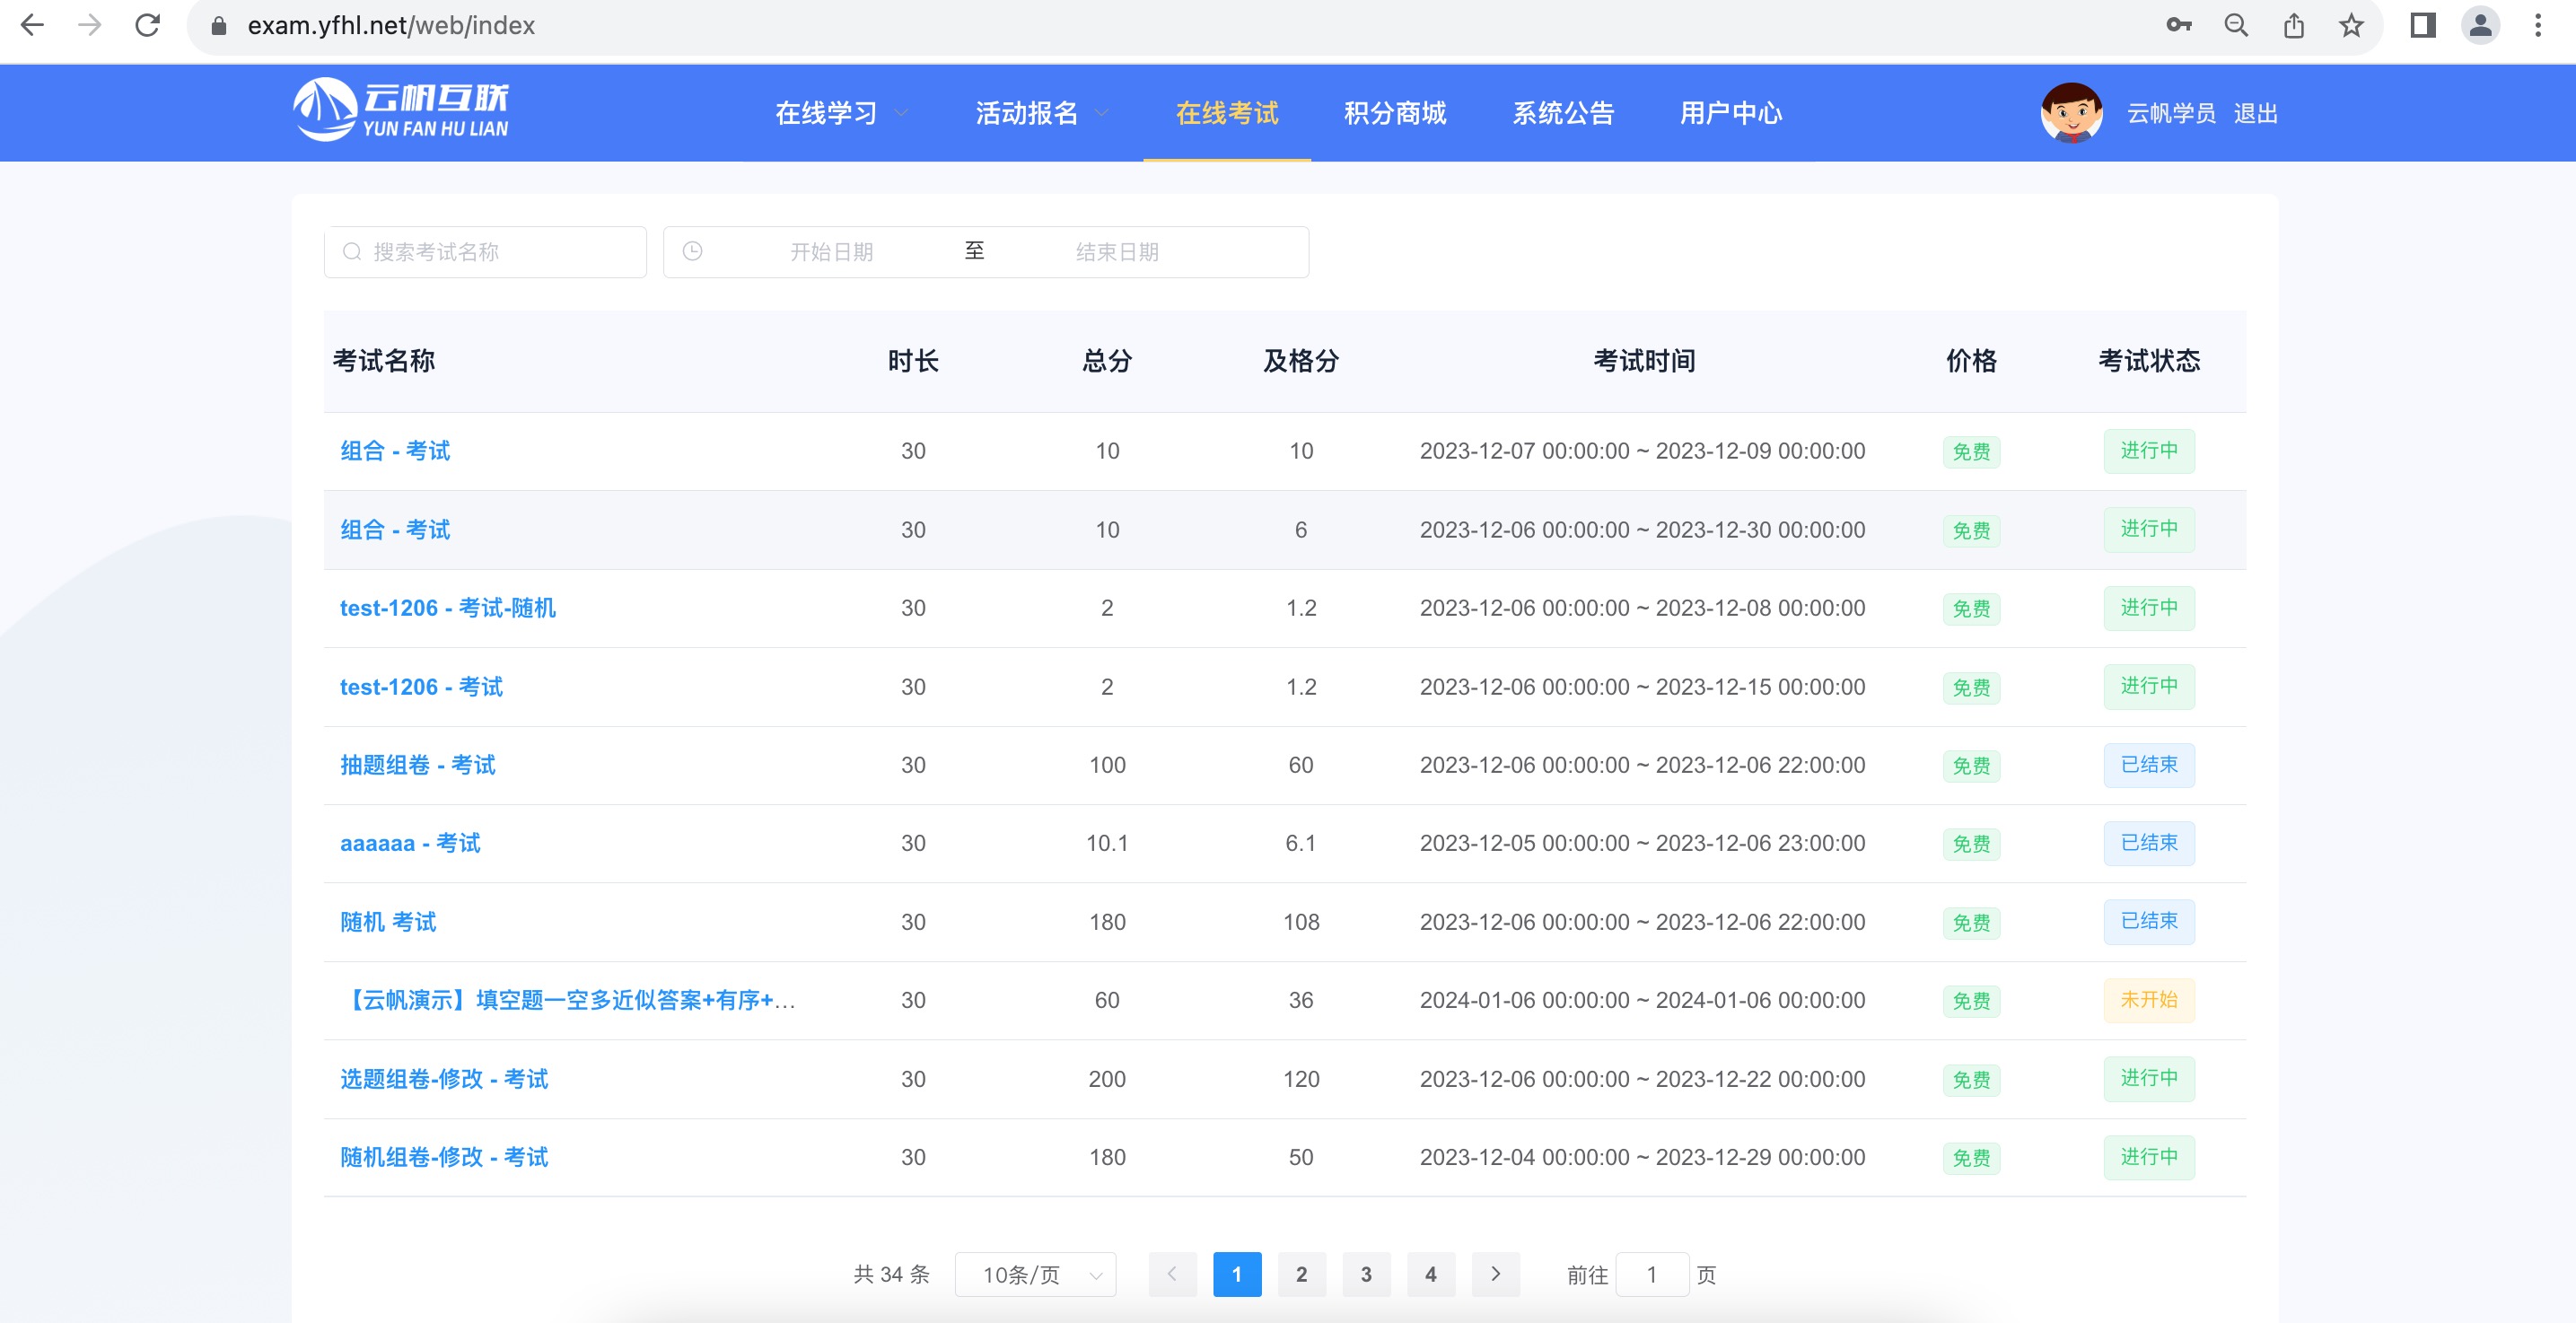Click the 及格分 column header
This screenshot has width=2576, height=1323.
point(1301,361)
